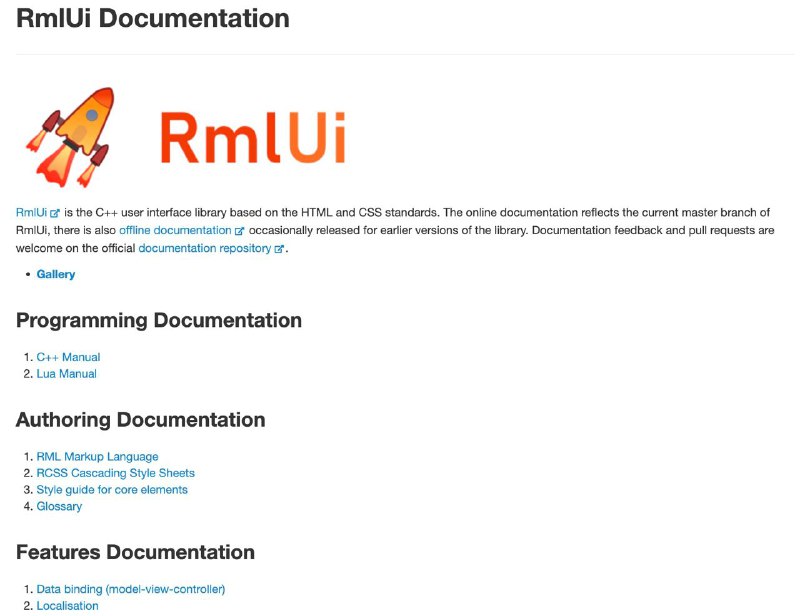Viewport: 800px width, 616px height.
Task: Open the documentation repository link
Action: (x=211, y=248)
